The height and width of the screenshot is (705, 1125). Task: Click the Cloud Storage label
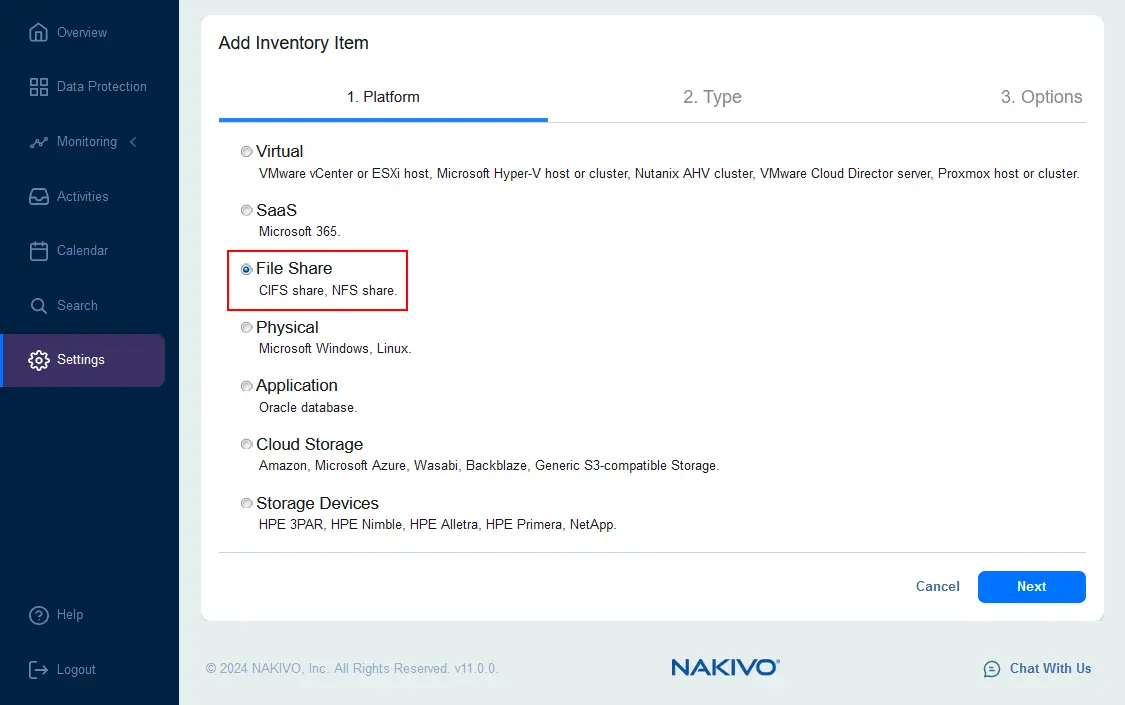(x=309, y=444)
